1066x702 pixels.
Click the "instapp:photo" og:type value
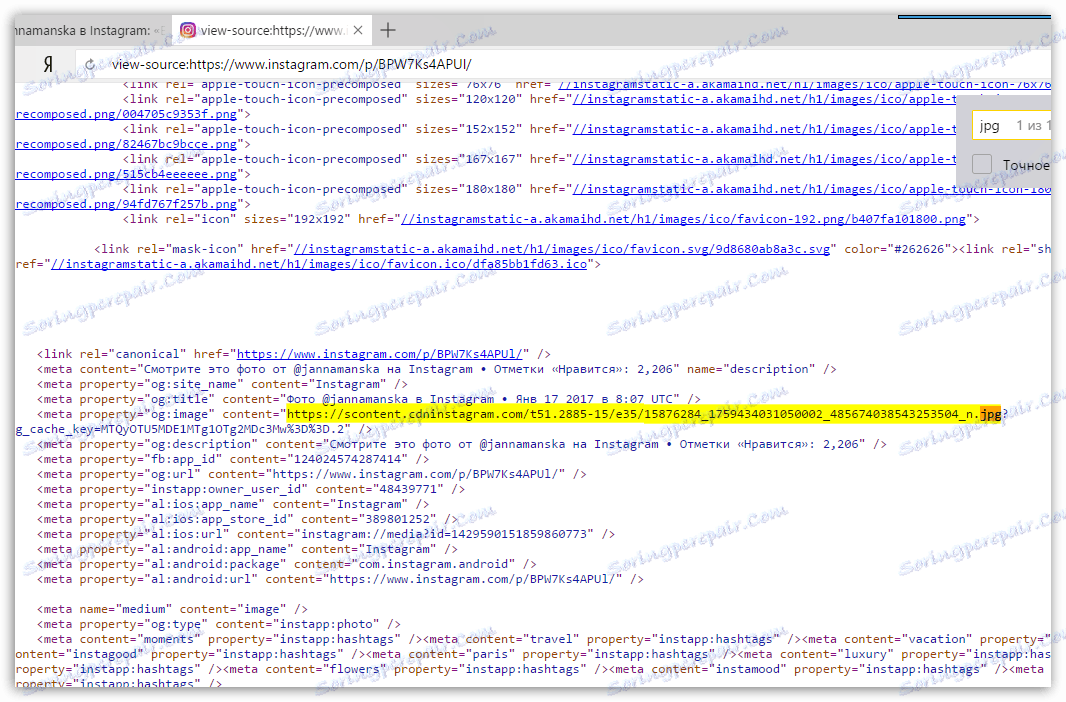pos(326,624)
